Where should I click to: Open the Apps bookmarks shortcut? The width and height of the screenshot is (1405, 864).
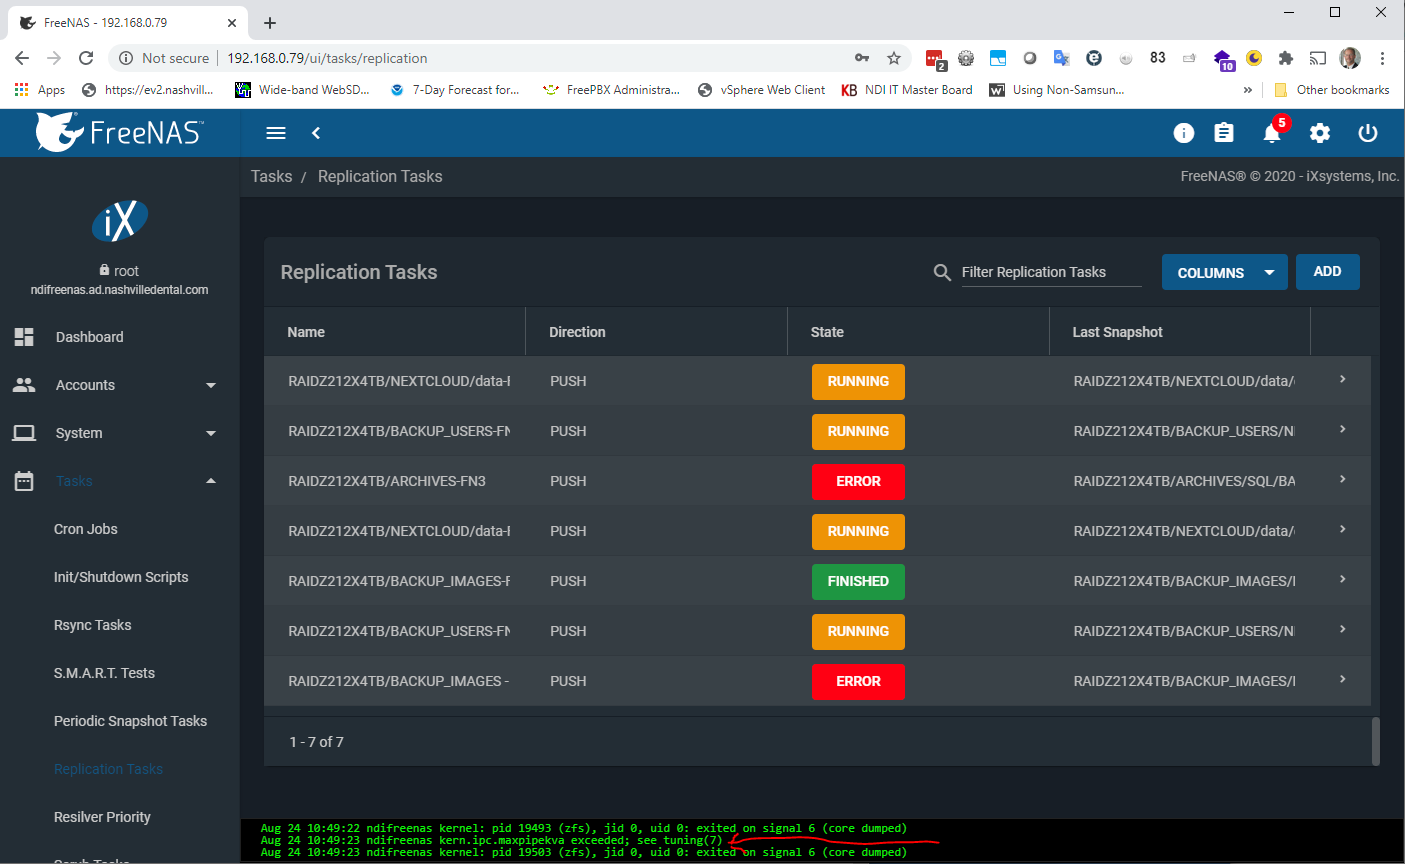pos(40,90)
